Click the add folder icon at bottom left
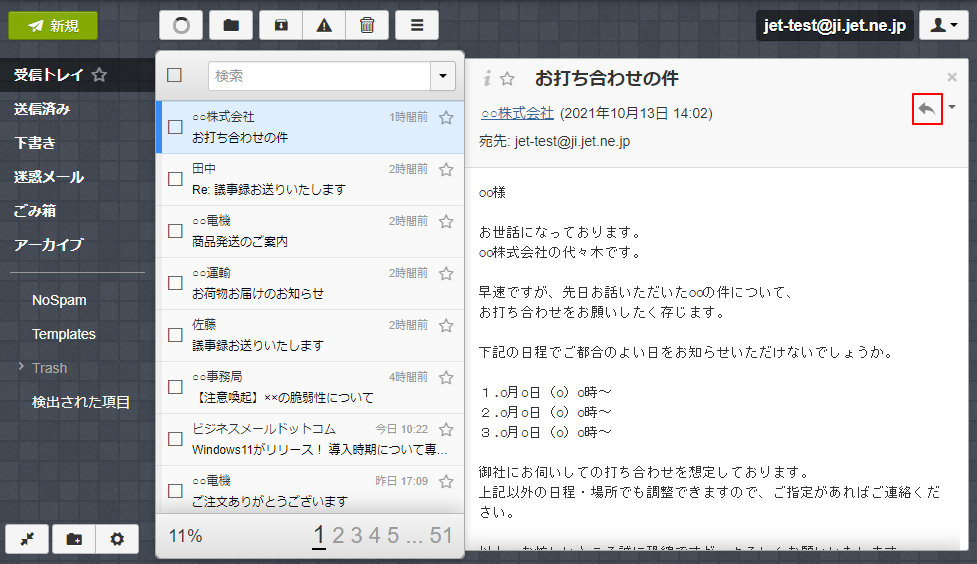The height and width of the screenshot is (564, 977). (x=74, y=539)
